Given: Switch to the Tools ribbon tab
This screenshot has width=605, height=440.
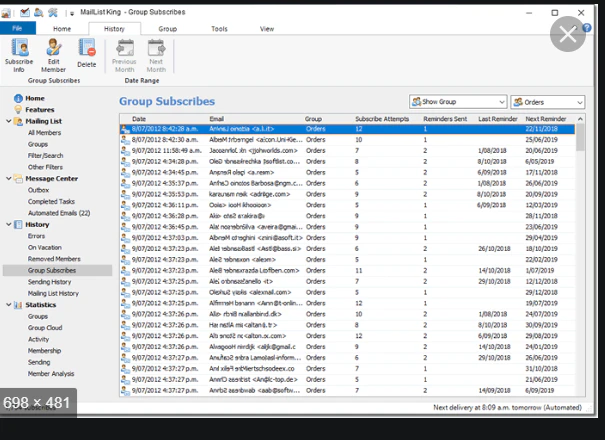Looking at the screenshot, I should [219, 29].
